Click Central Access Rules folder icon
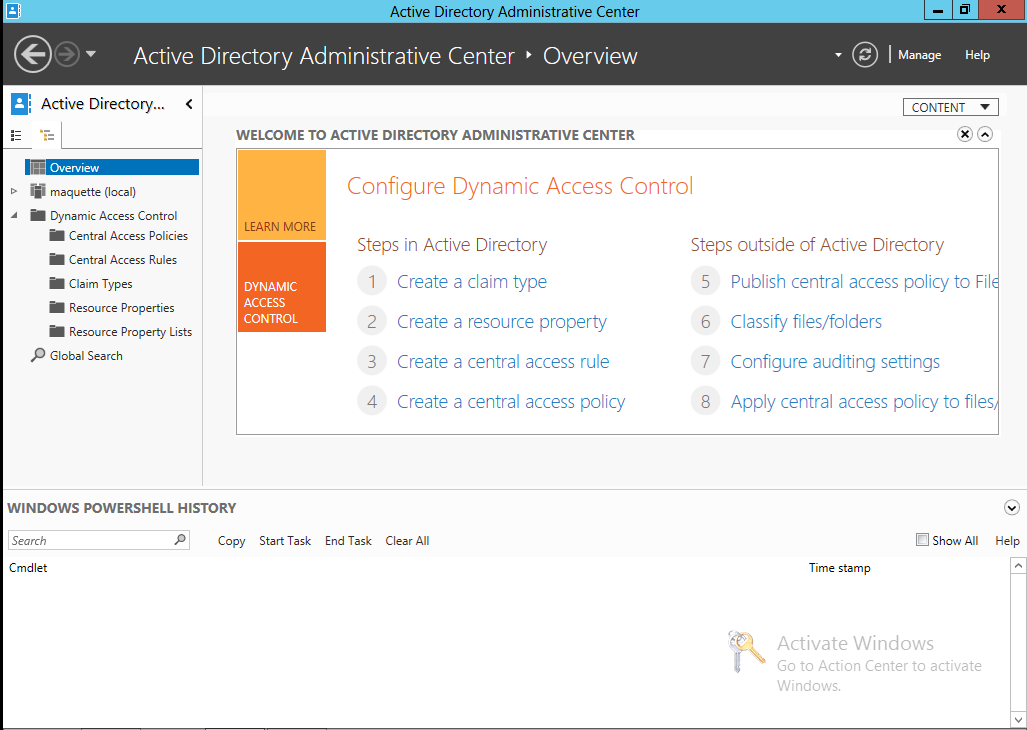 pos(57,259)
